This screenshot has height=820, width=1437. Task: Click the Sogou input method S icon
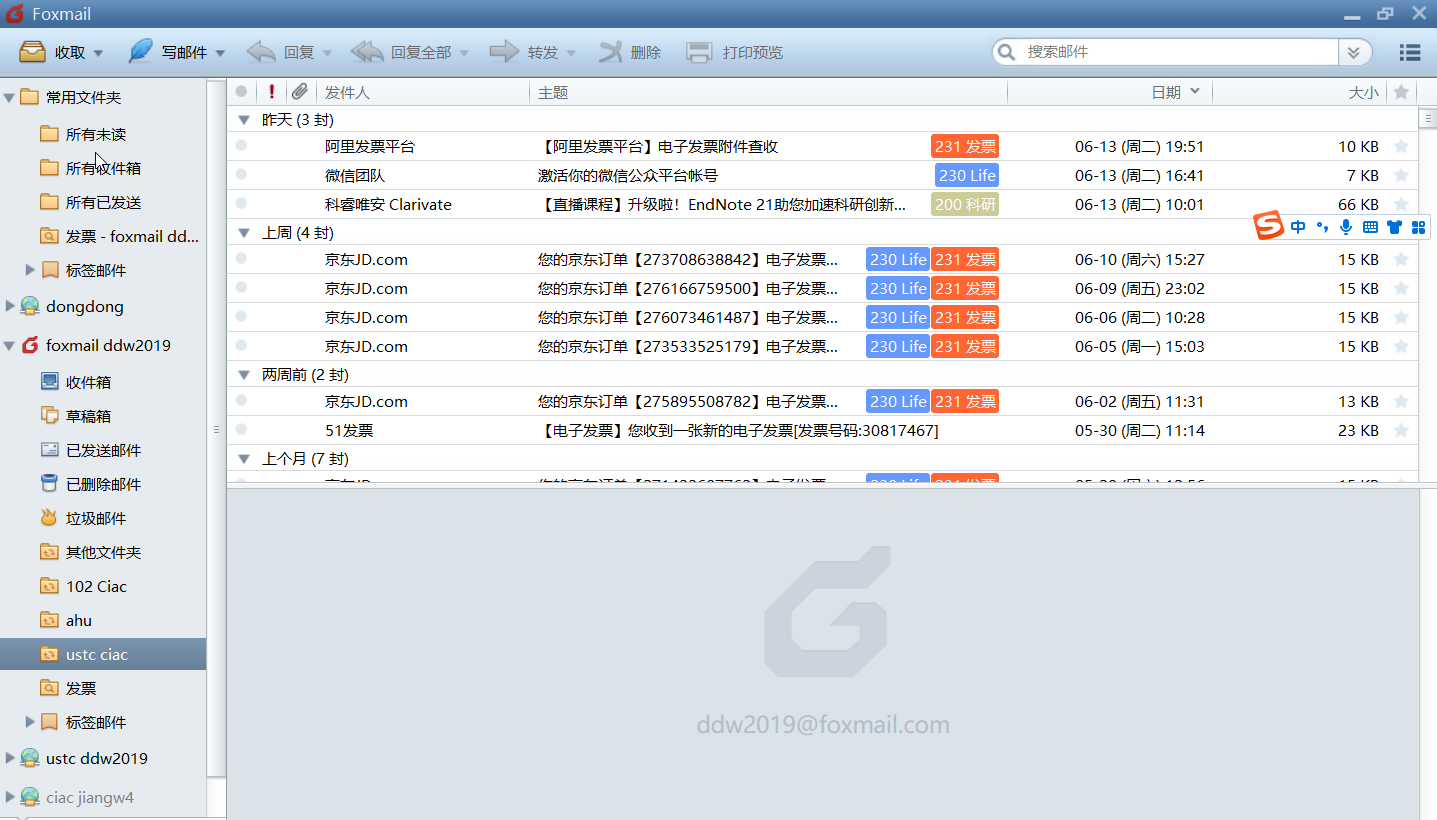1269,227
